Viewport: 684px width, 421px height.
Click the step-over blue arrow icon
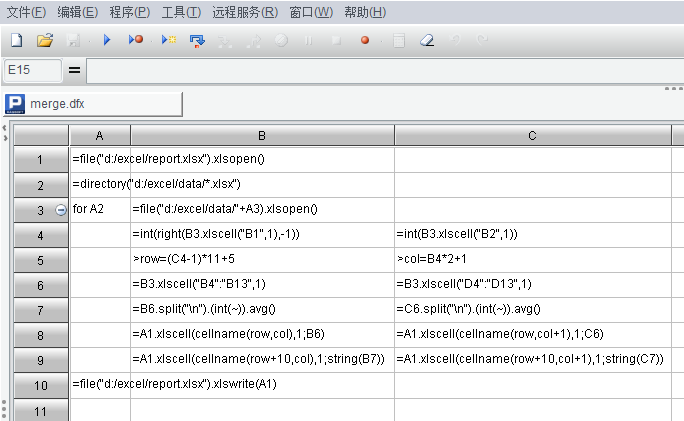click(197, 40)
